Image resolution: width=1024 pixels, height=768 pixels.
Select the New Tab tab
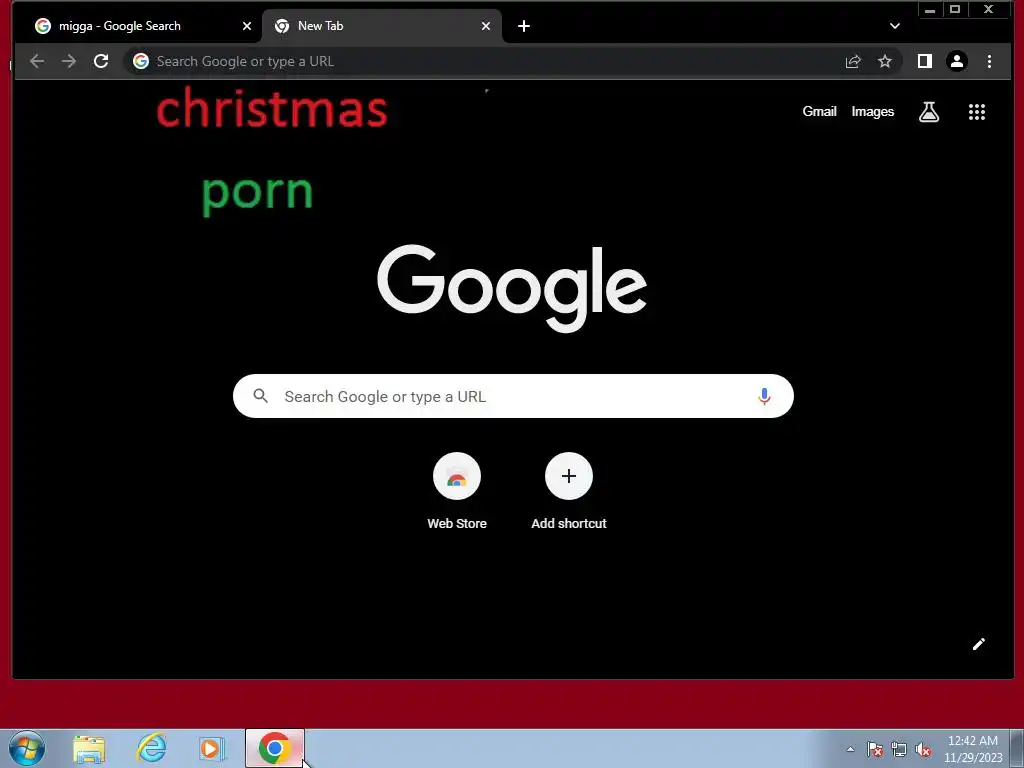tap(382, 26)
